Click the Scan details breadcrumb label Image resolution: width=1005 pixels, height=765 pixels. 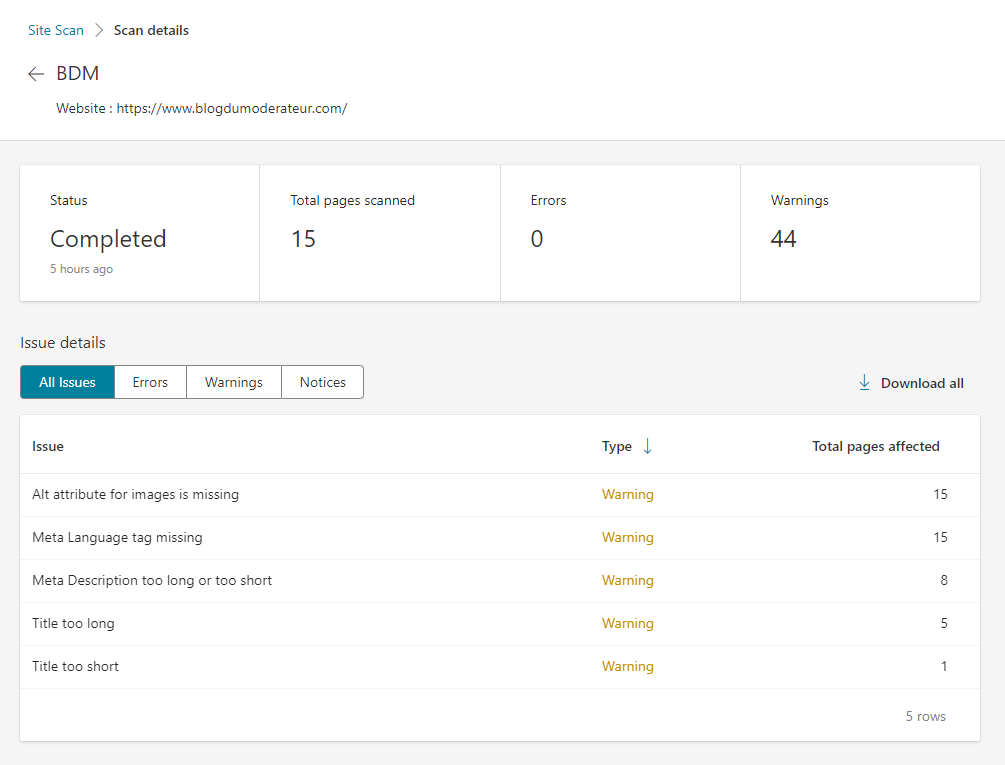point(151,30)
